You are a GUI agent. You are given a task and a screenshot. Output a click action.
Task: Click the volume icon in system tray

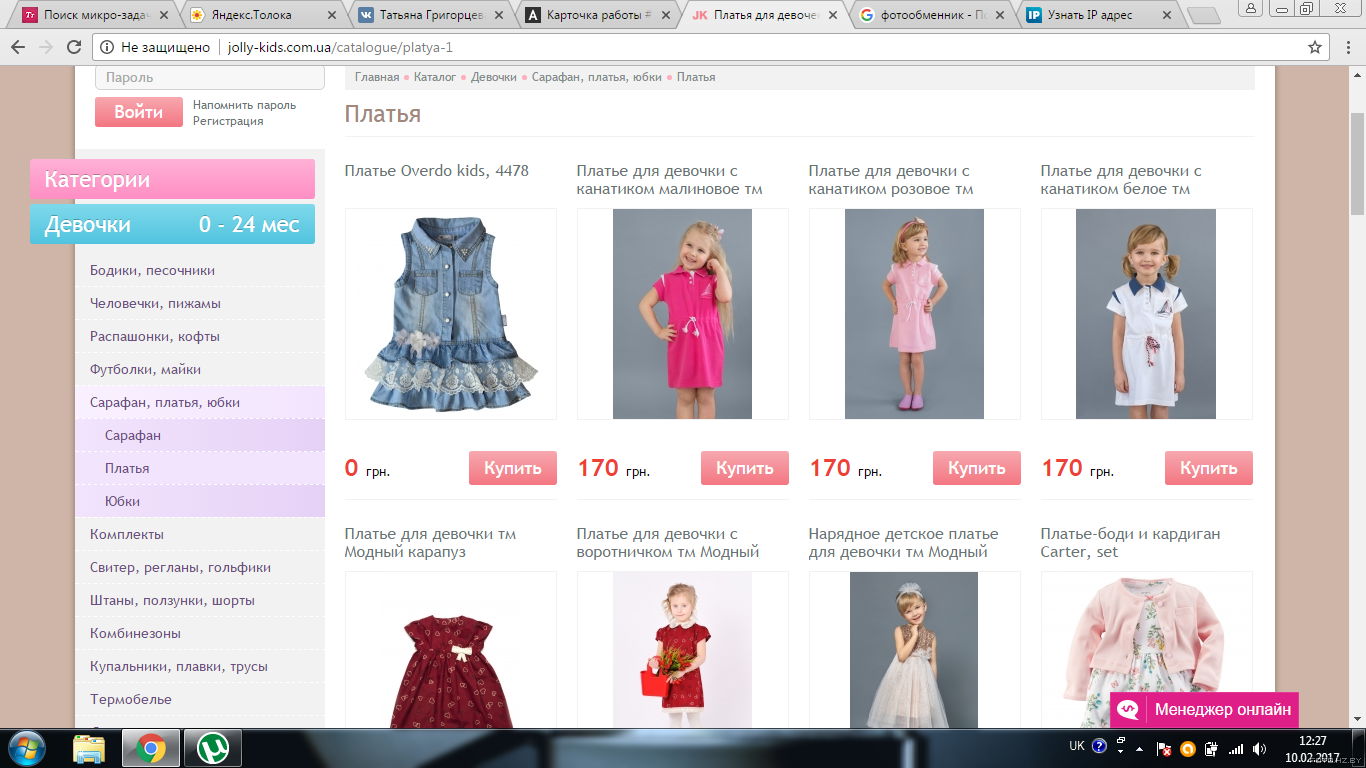pyautogui.click(x=1260, y=748)
